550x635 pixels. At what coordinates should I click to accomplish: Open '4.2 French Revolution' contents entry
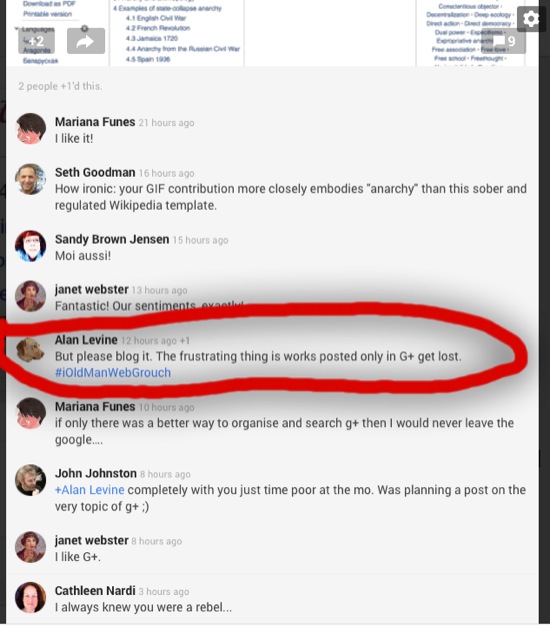click(158, 28)
